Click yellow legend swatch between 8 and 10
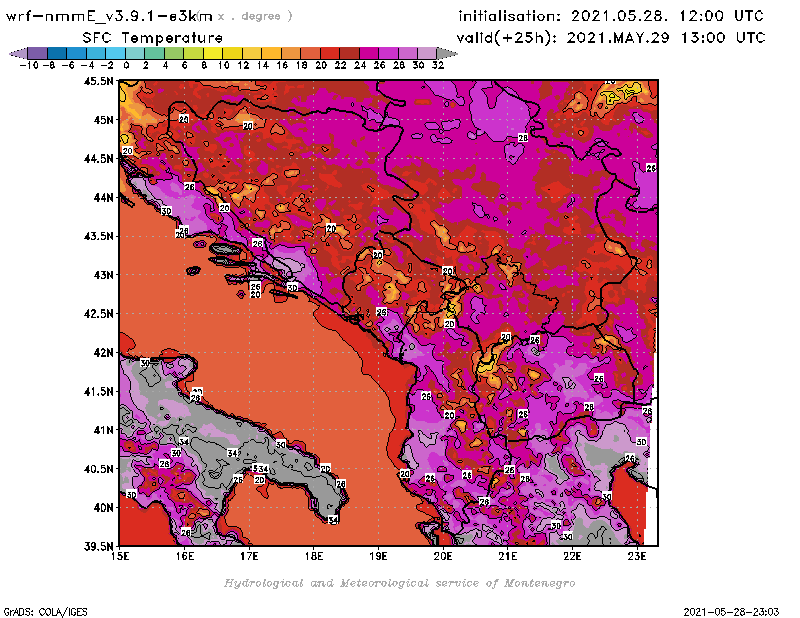 213,53
